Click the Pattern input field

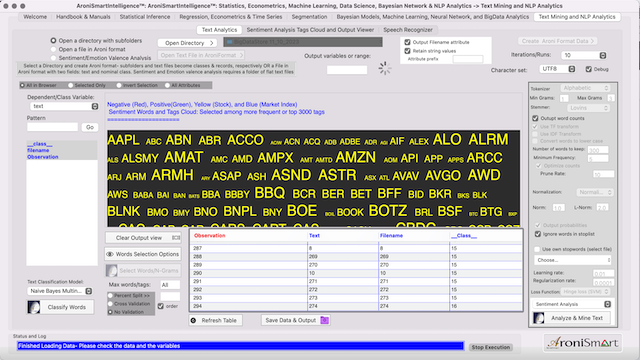click(52, 127)
